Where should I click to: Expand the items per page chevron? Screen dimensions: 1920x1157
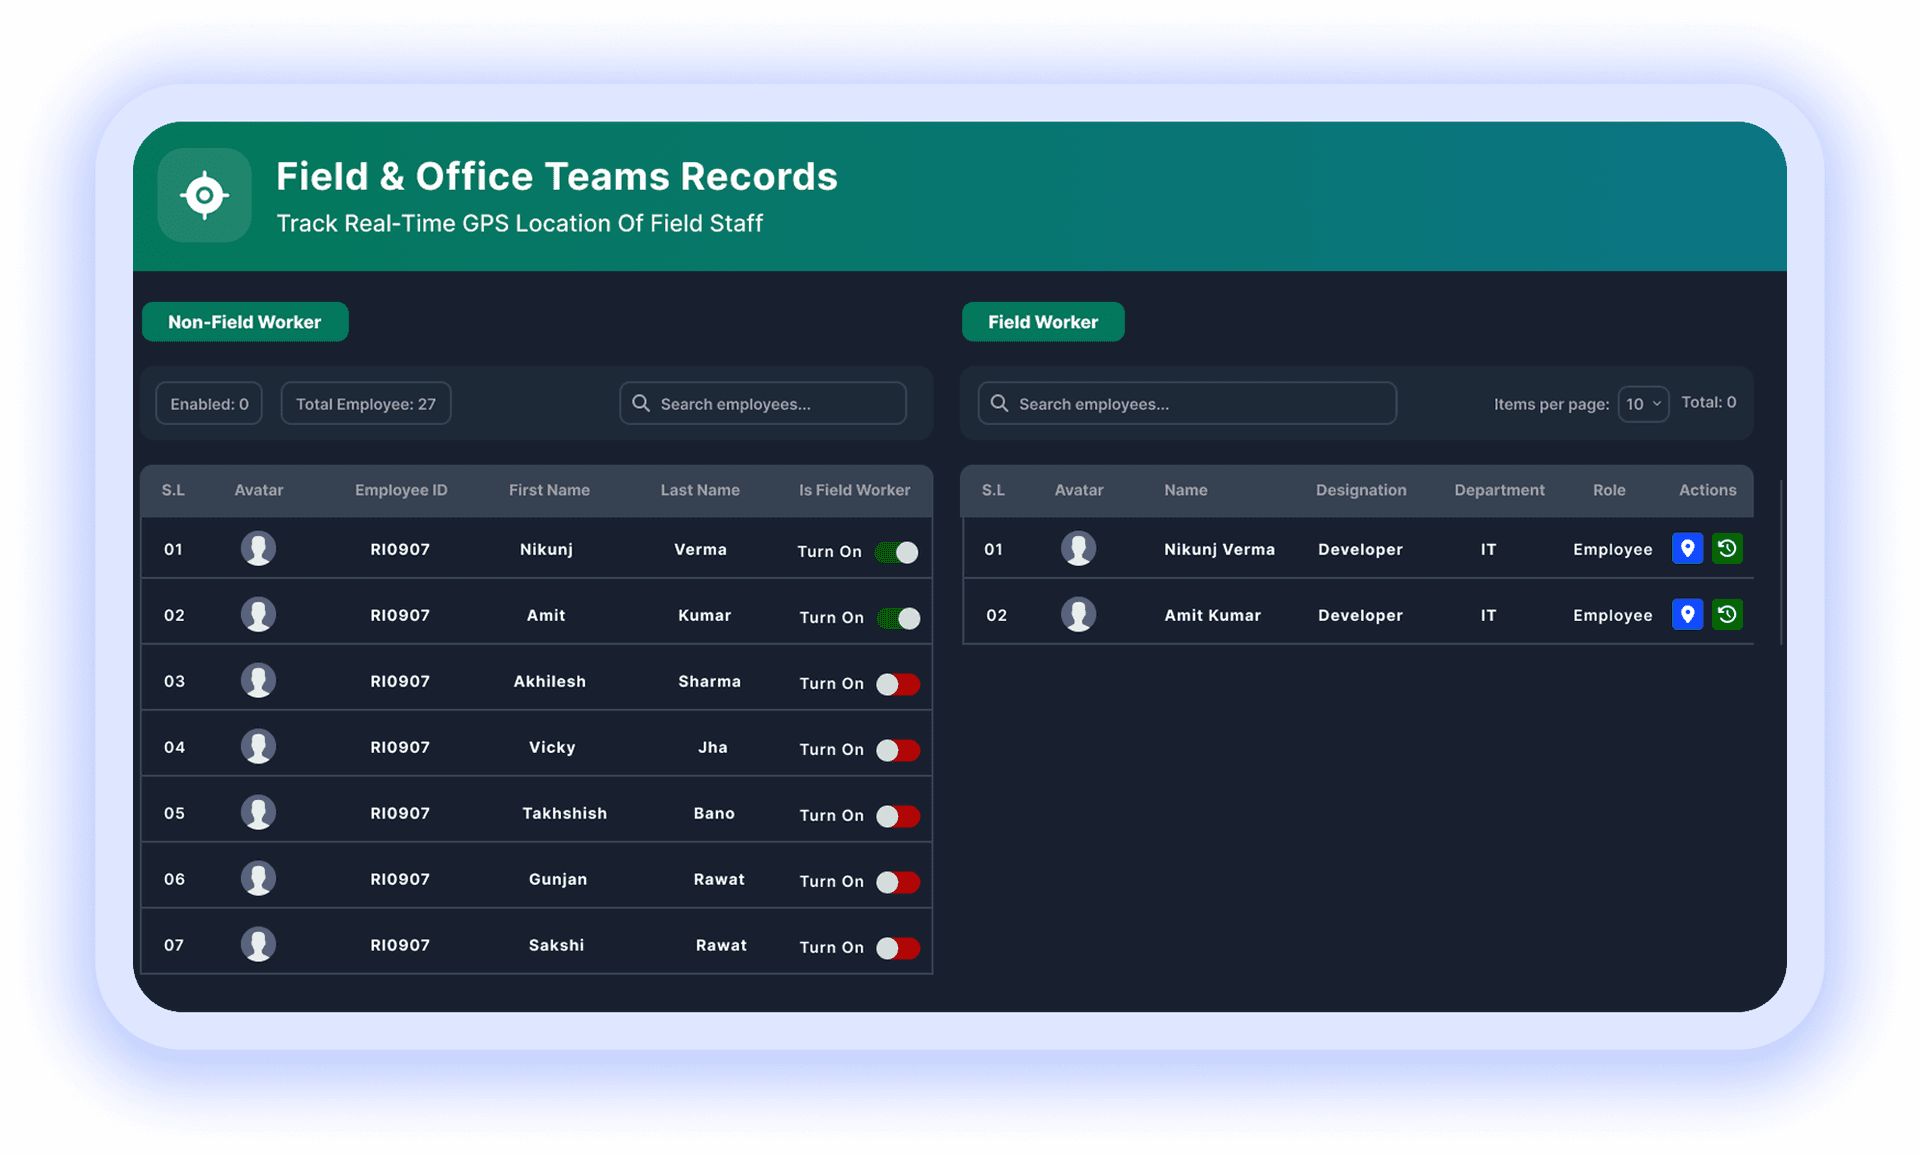1656,404
